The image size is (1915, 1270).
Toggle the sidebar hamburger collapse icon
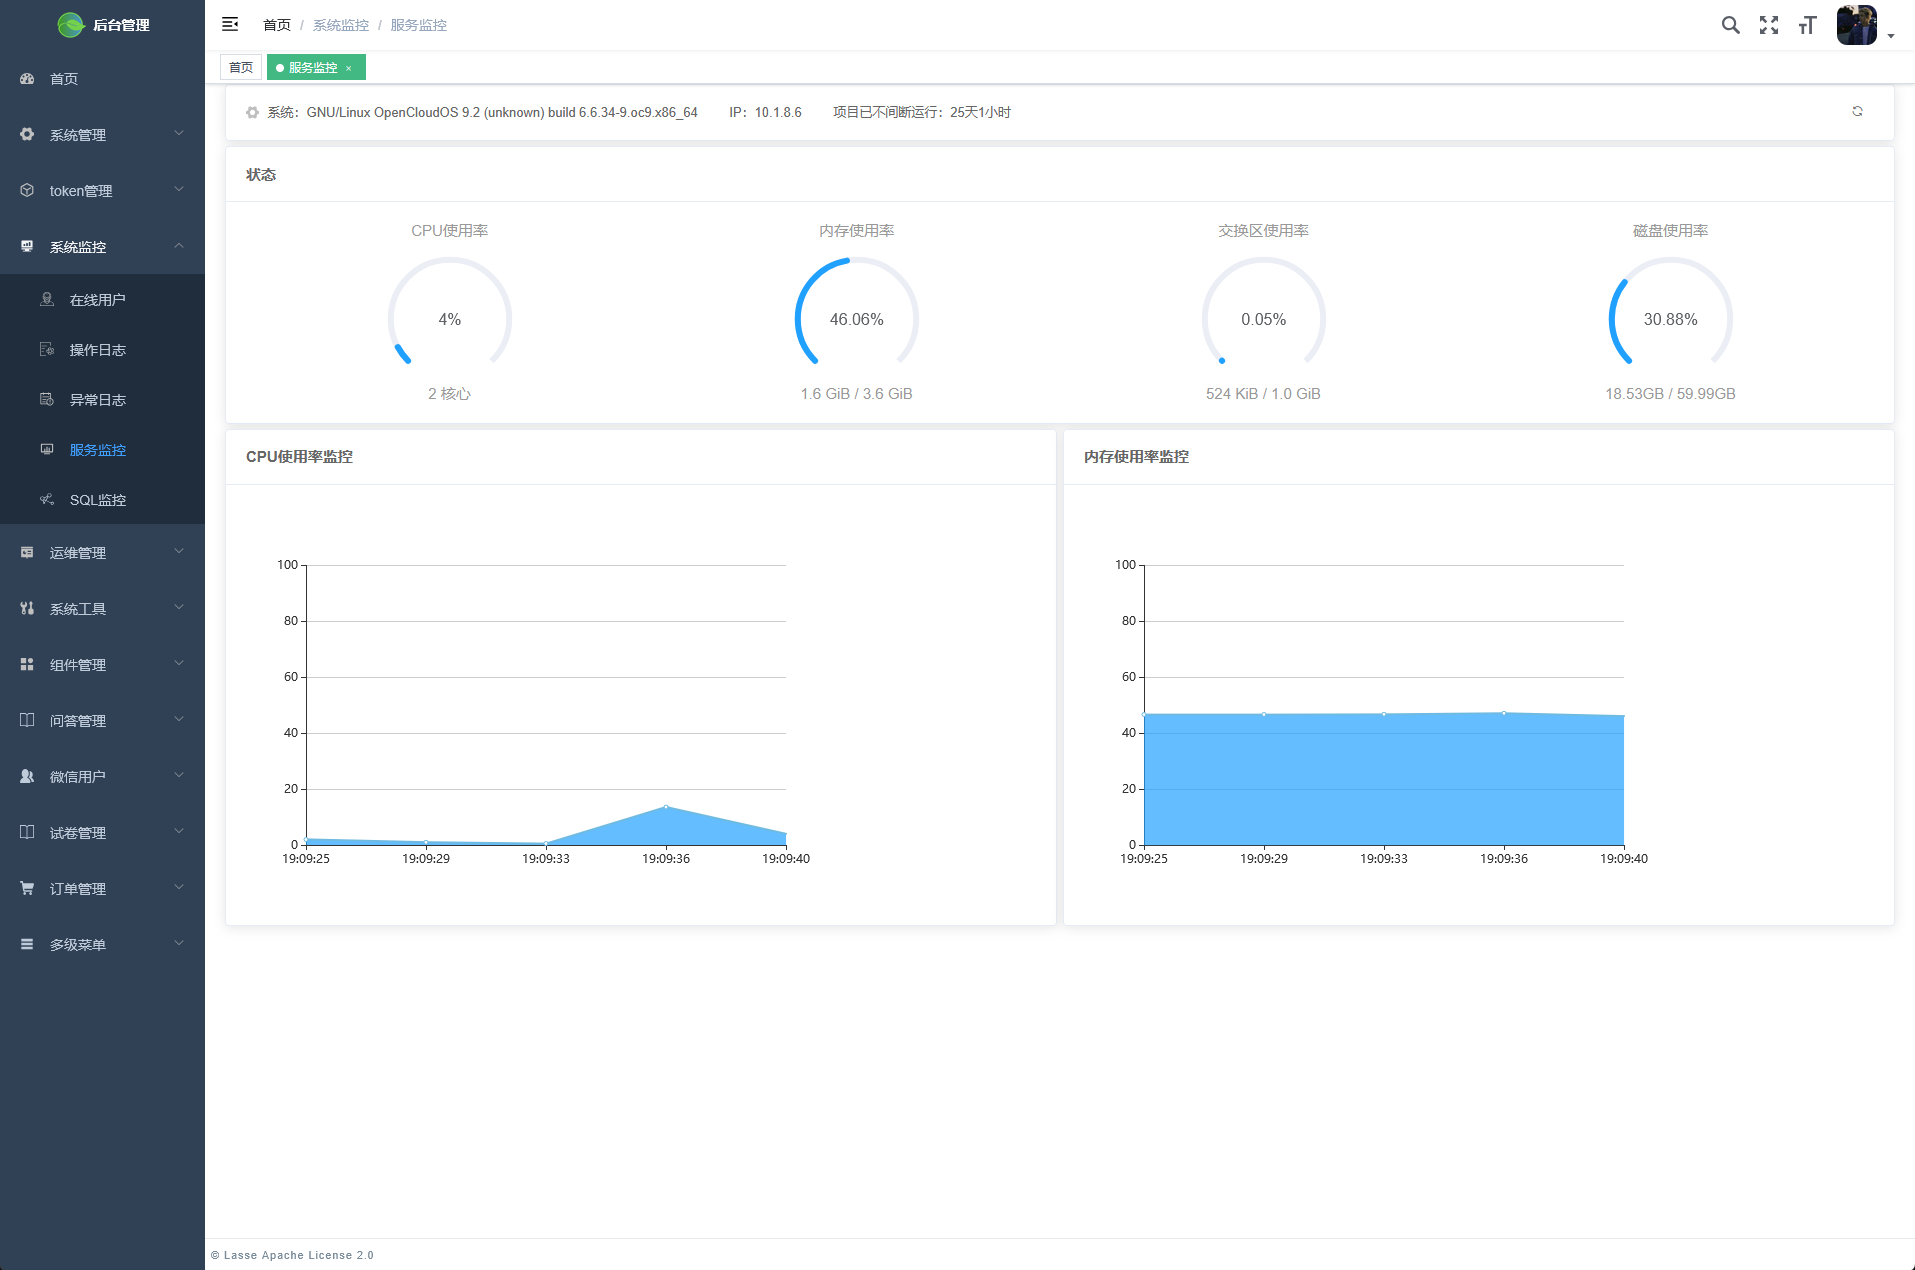pyautogui.click(x=230, y=24)
